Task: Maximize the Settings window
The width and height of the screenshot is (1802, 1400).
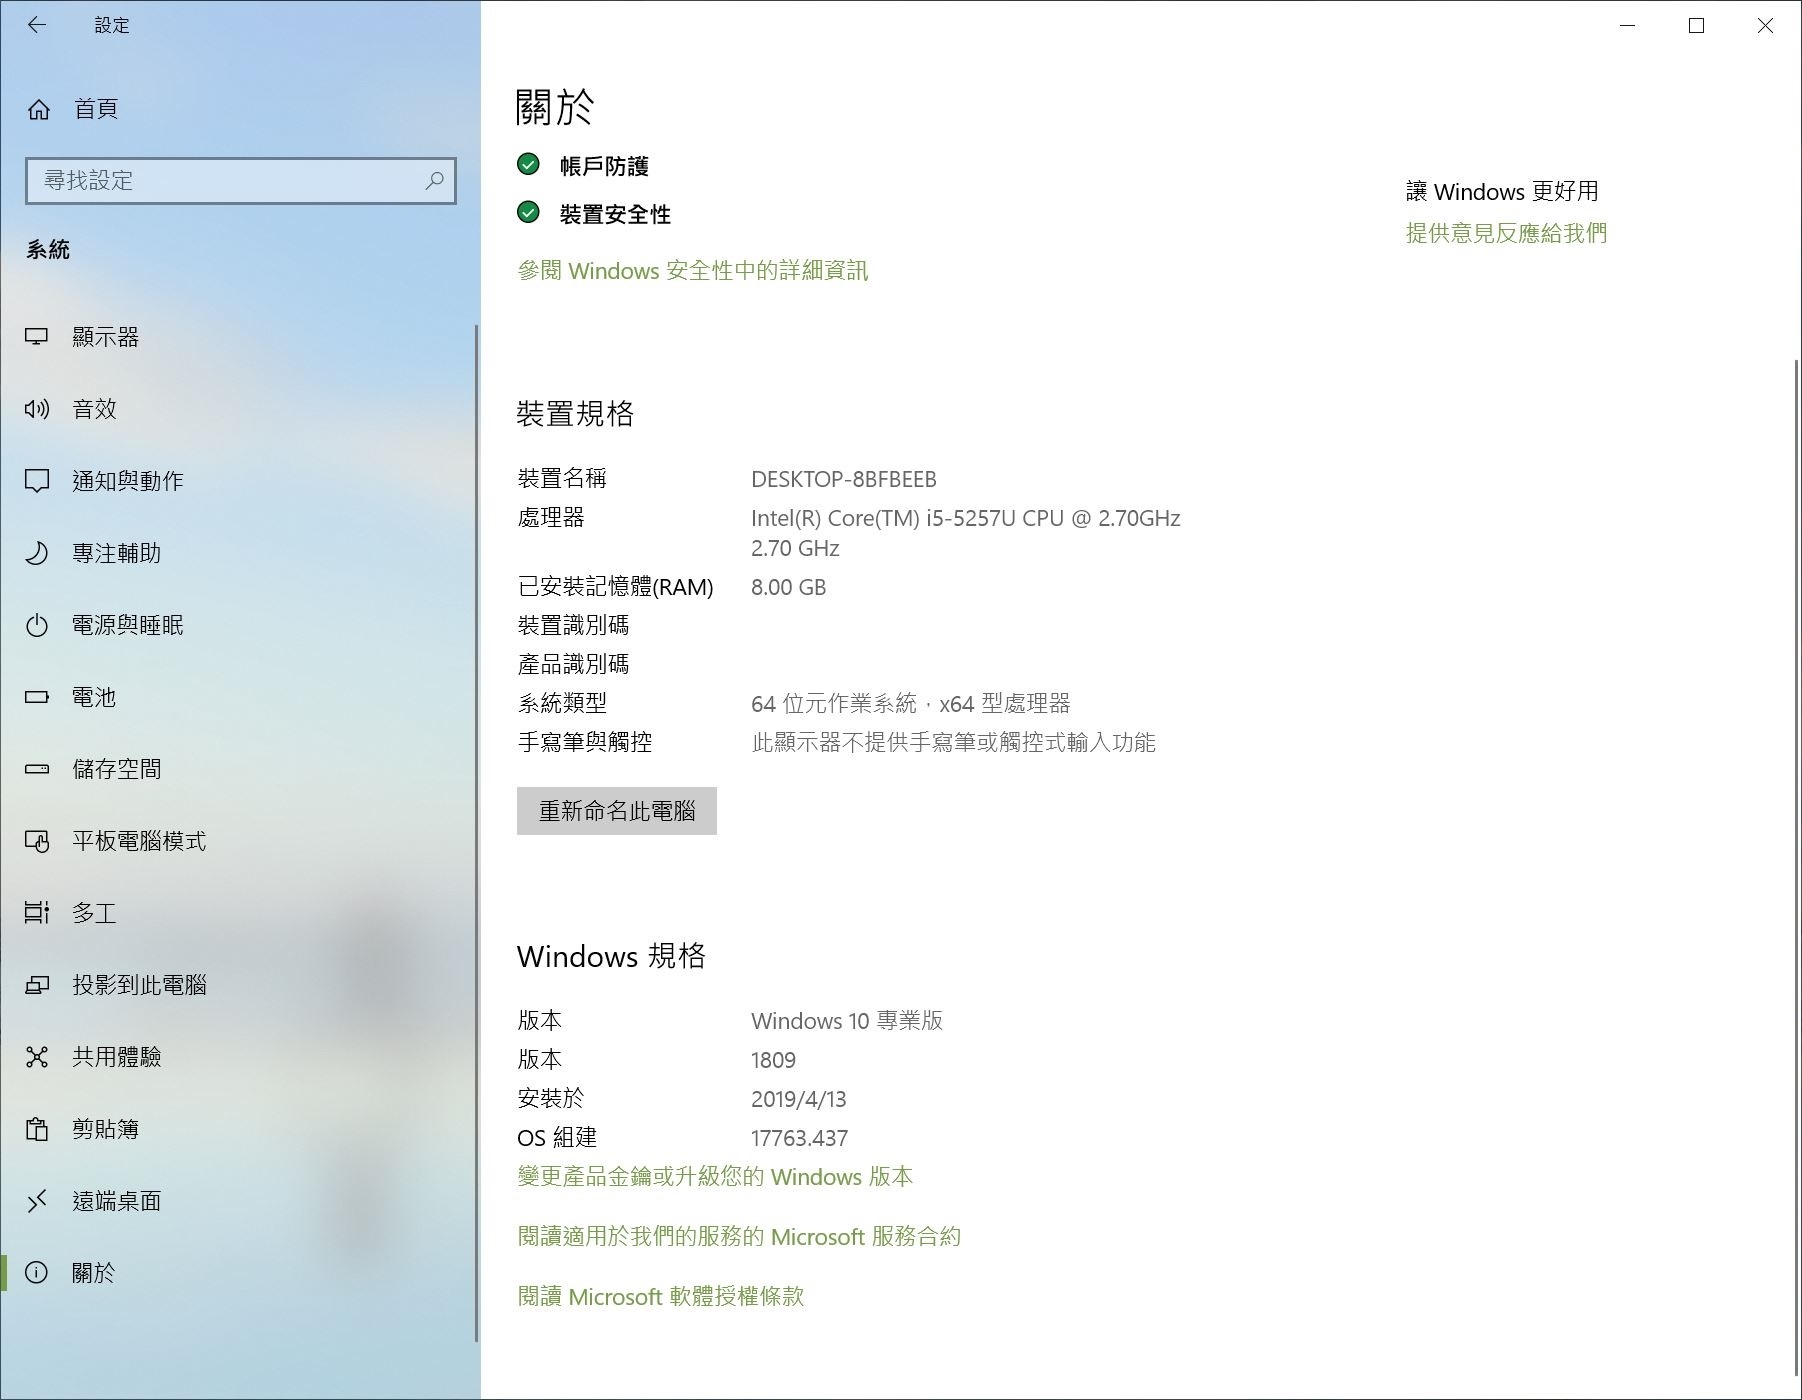Action: pos(1696,26)
